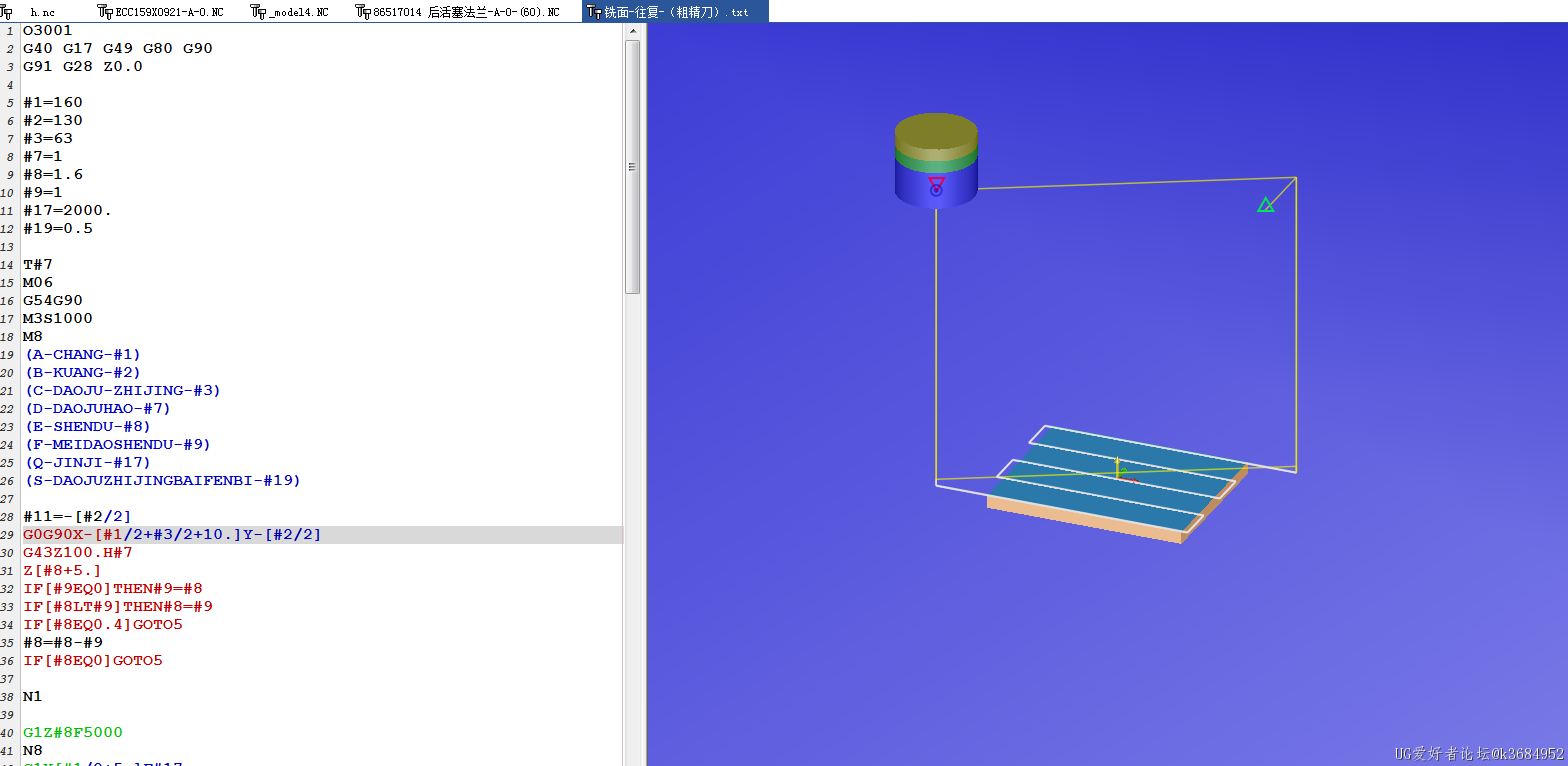Open the ECC159X0921-A-0.NC tab
This screenshot has height=766, width=1568.
tap(168, 12)
